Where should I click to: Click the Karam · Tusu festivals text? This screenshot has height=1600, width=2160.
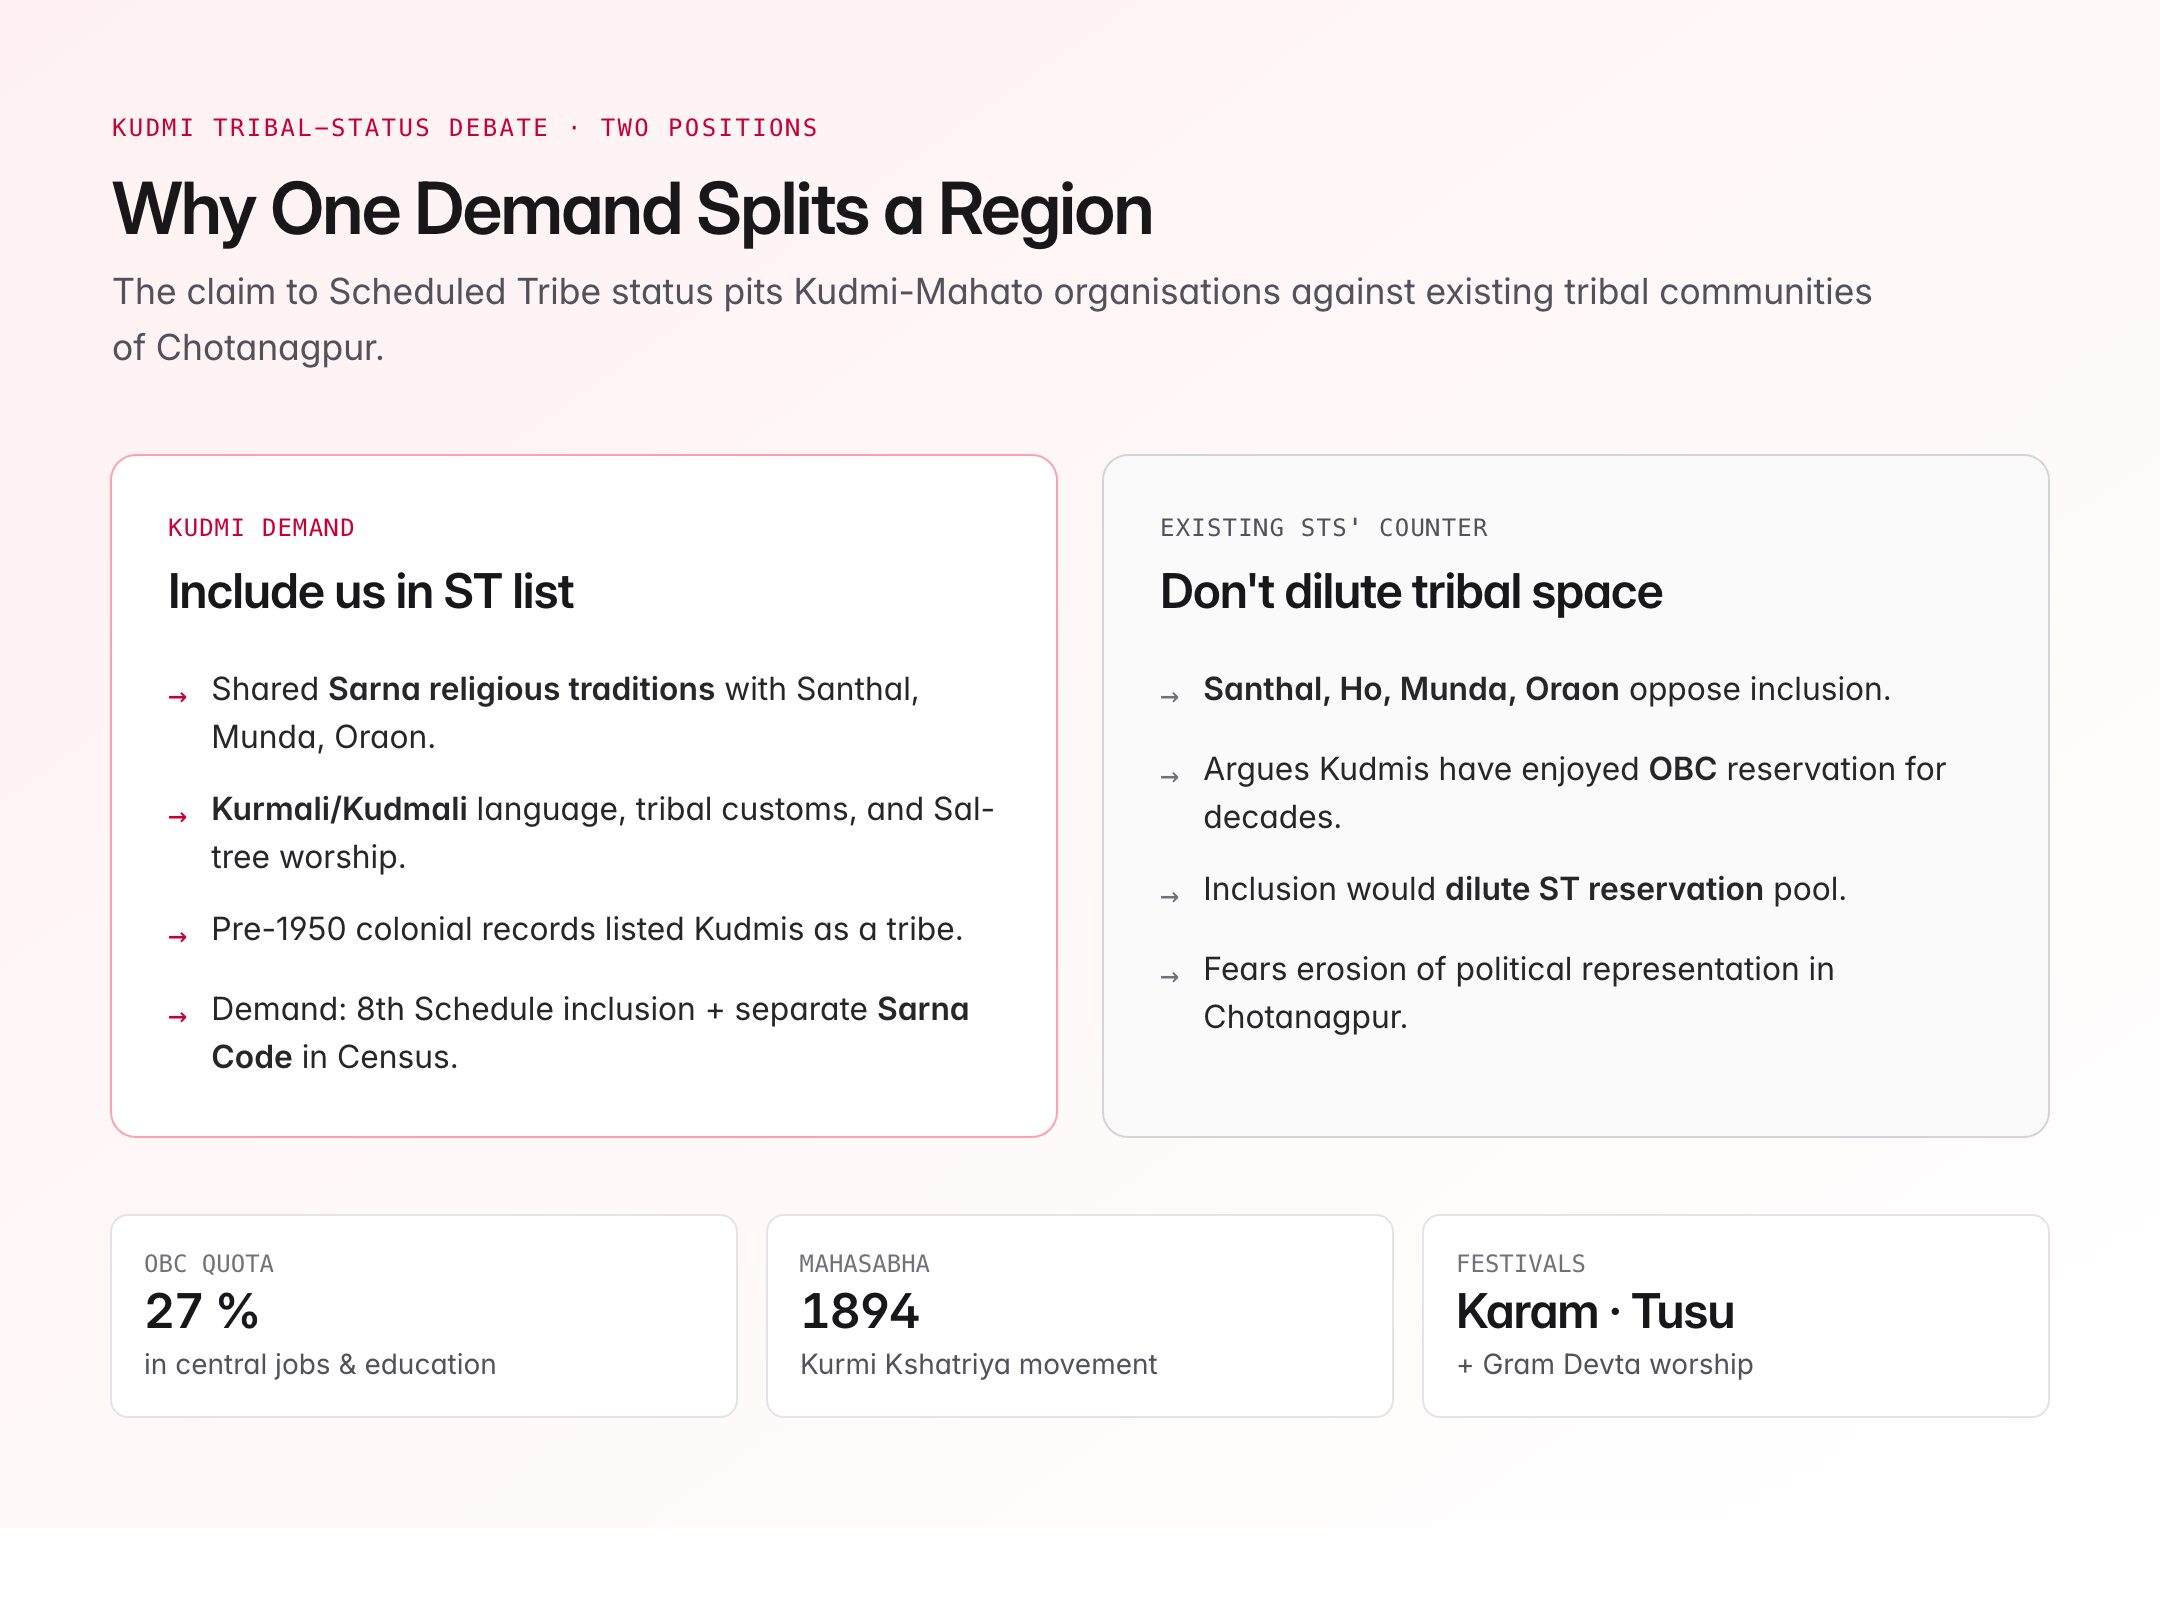1595,1311
